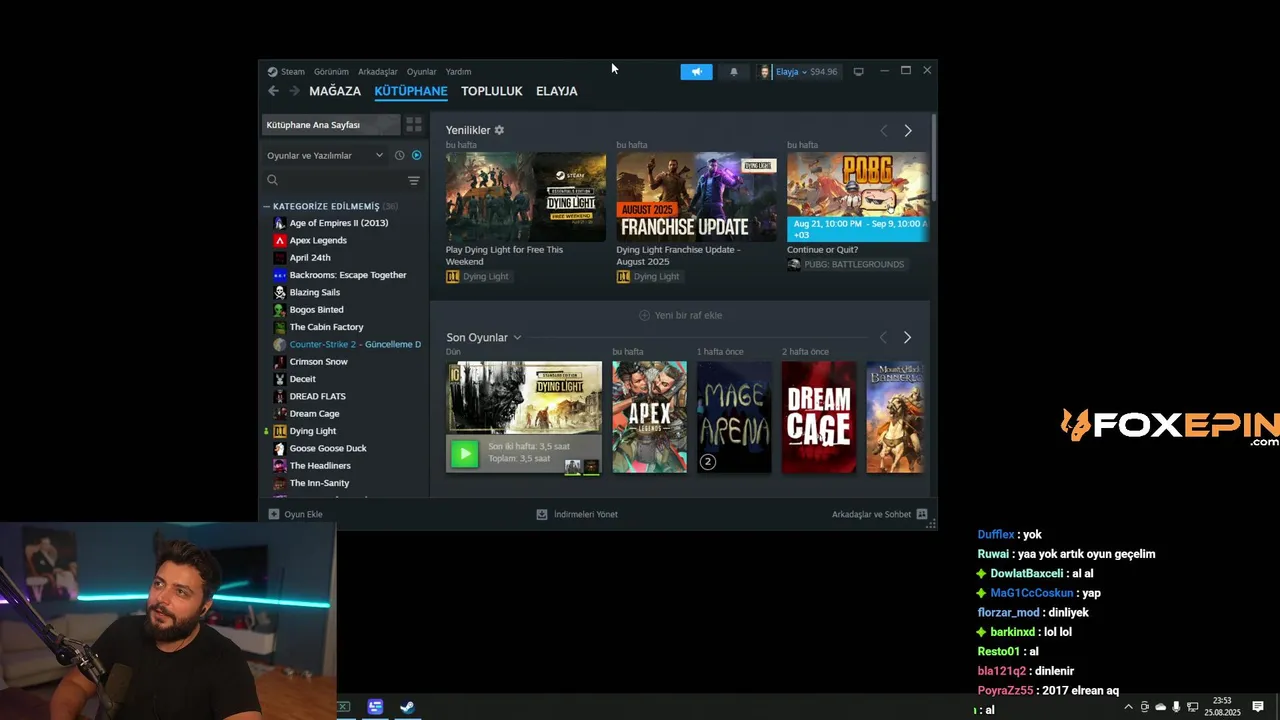This screenshot has height=720, width=1280.
Task: Open the ELAYJA profile tab
Action: click(x=557, y=91)
